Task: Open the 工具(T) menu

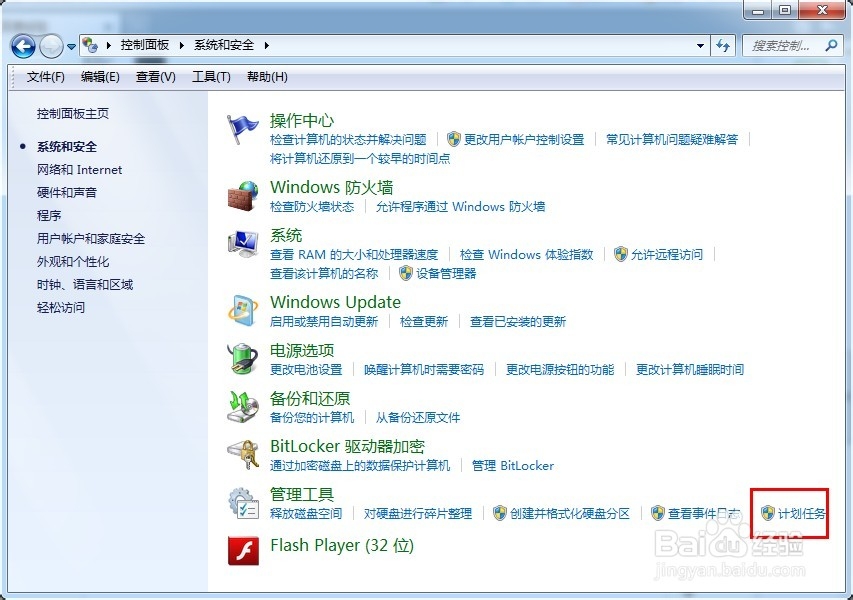Action: (x=211, y=77)
